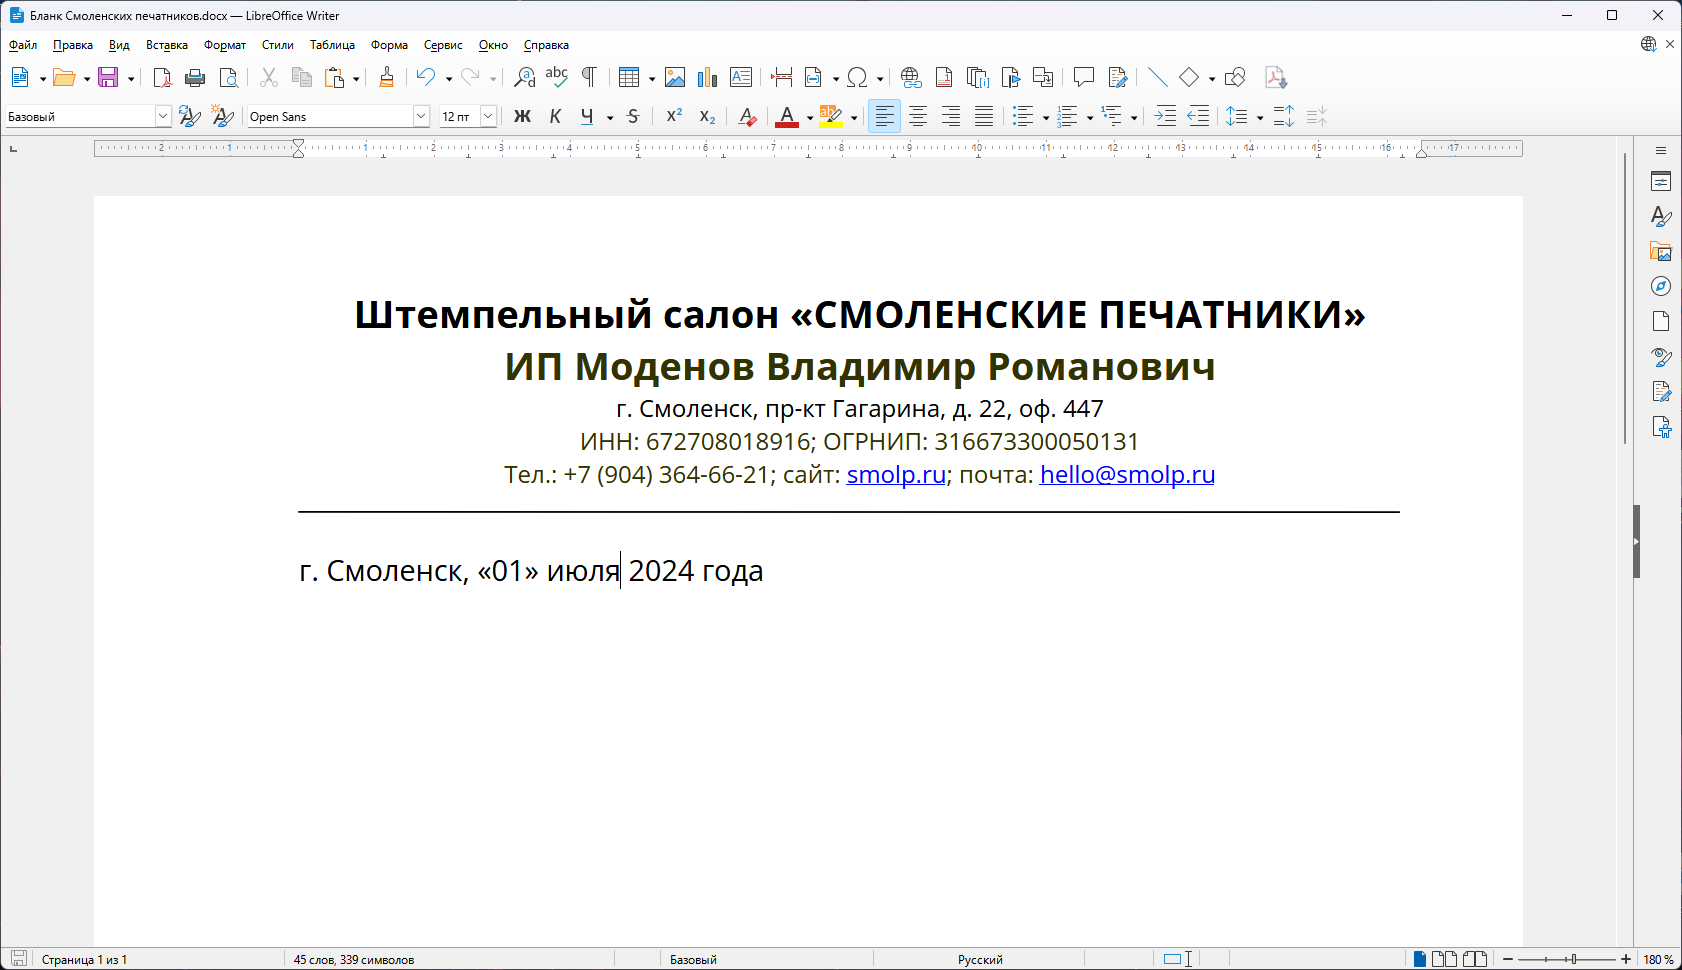Open the sidebar Navigator icon

point(1661,286)
